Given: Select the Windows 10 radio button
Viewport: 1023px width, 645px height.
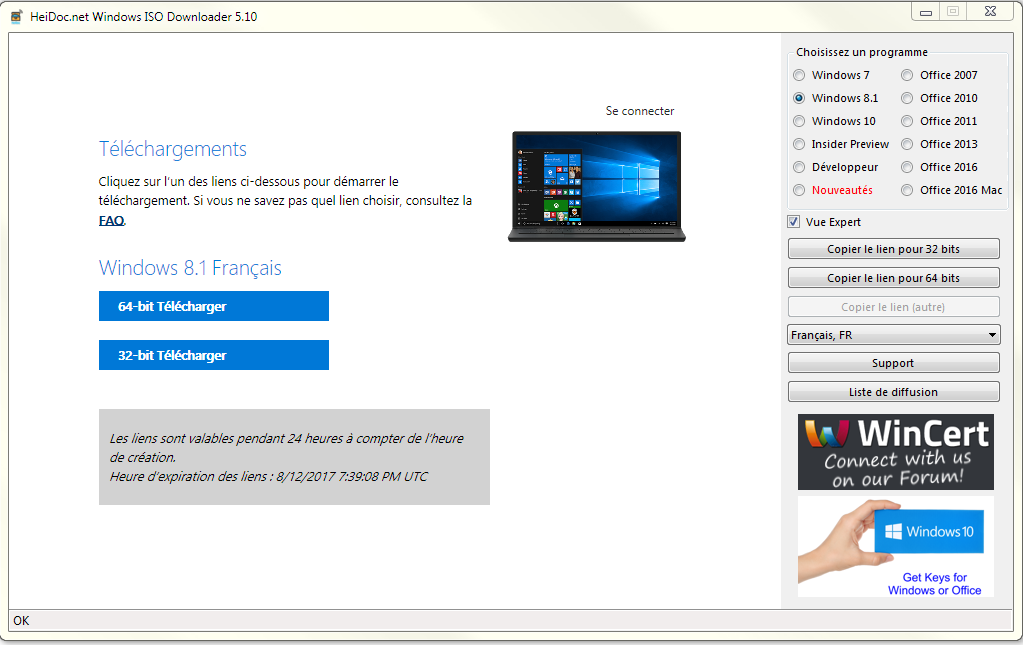Looking at the screenshot, I should [x=799, y=121].
